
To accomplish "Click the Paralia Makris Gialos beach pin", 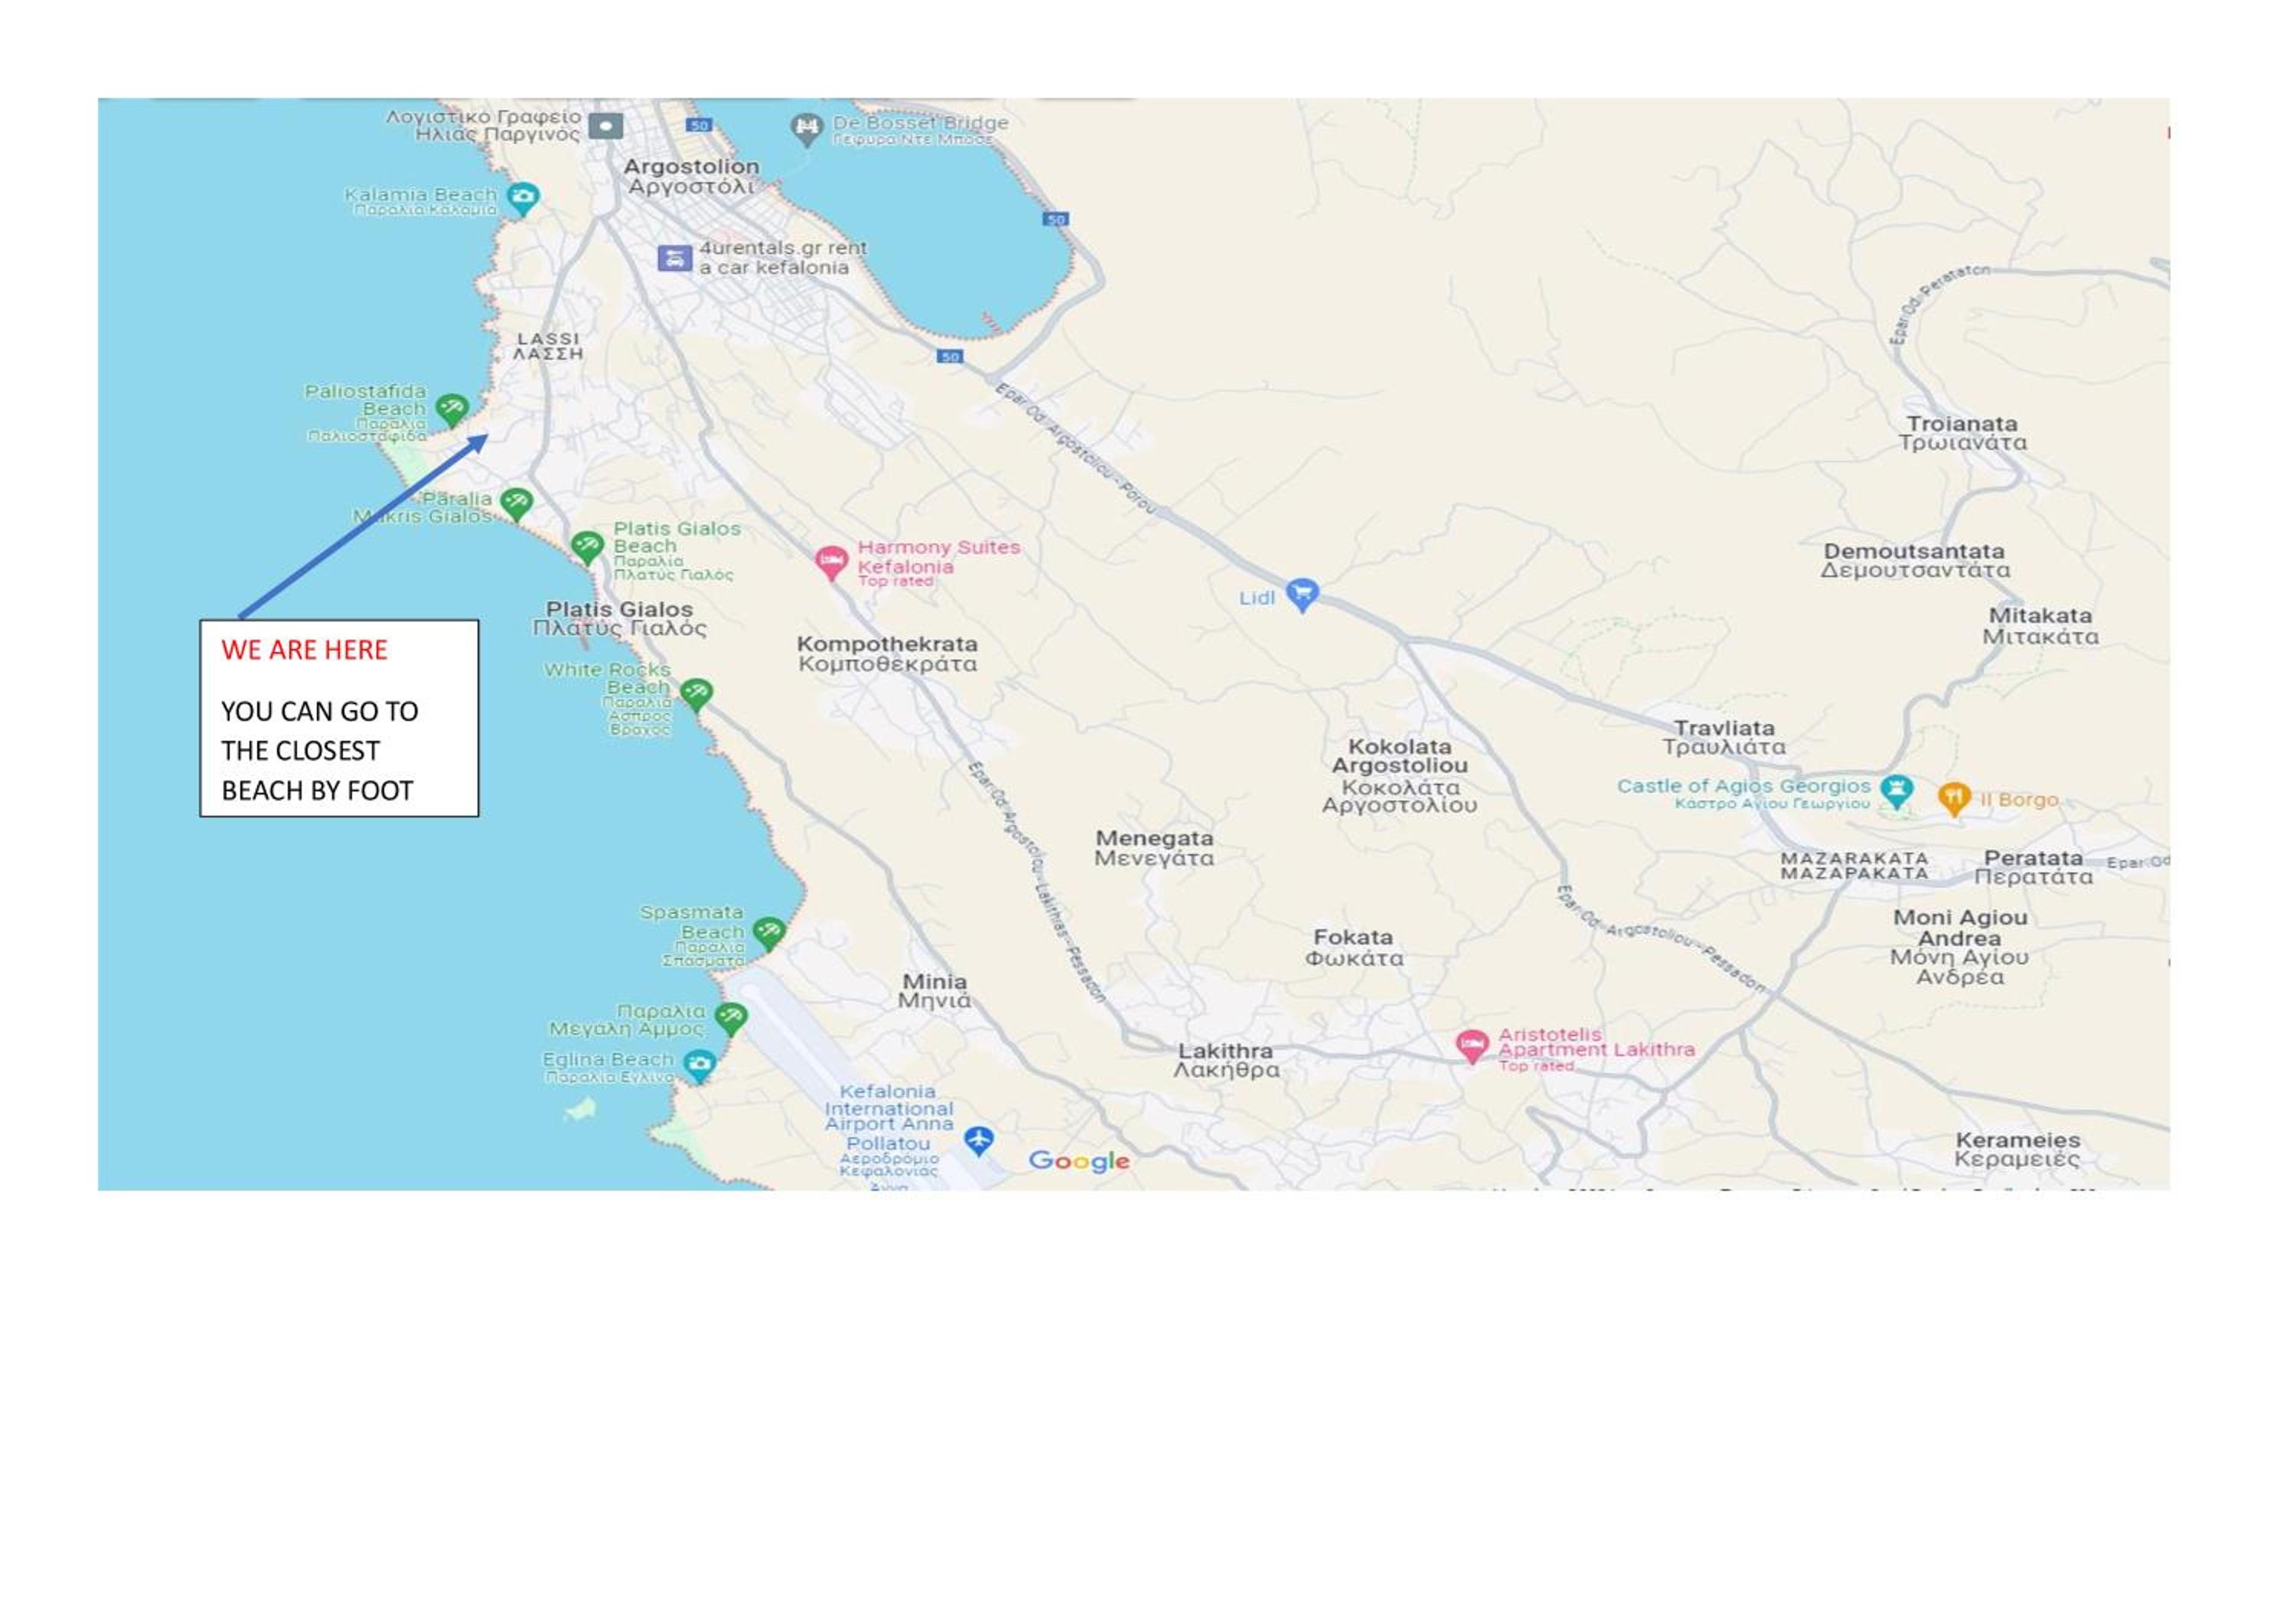I will coord(516,502).
